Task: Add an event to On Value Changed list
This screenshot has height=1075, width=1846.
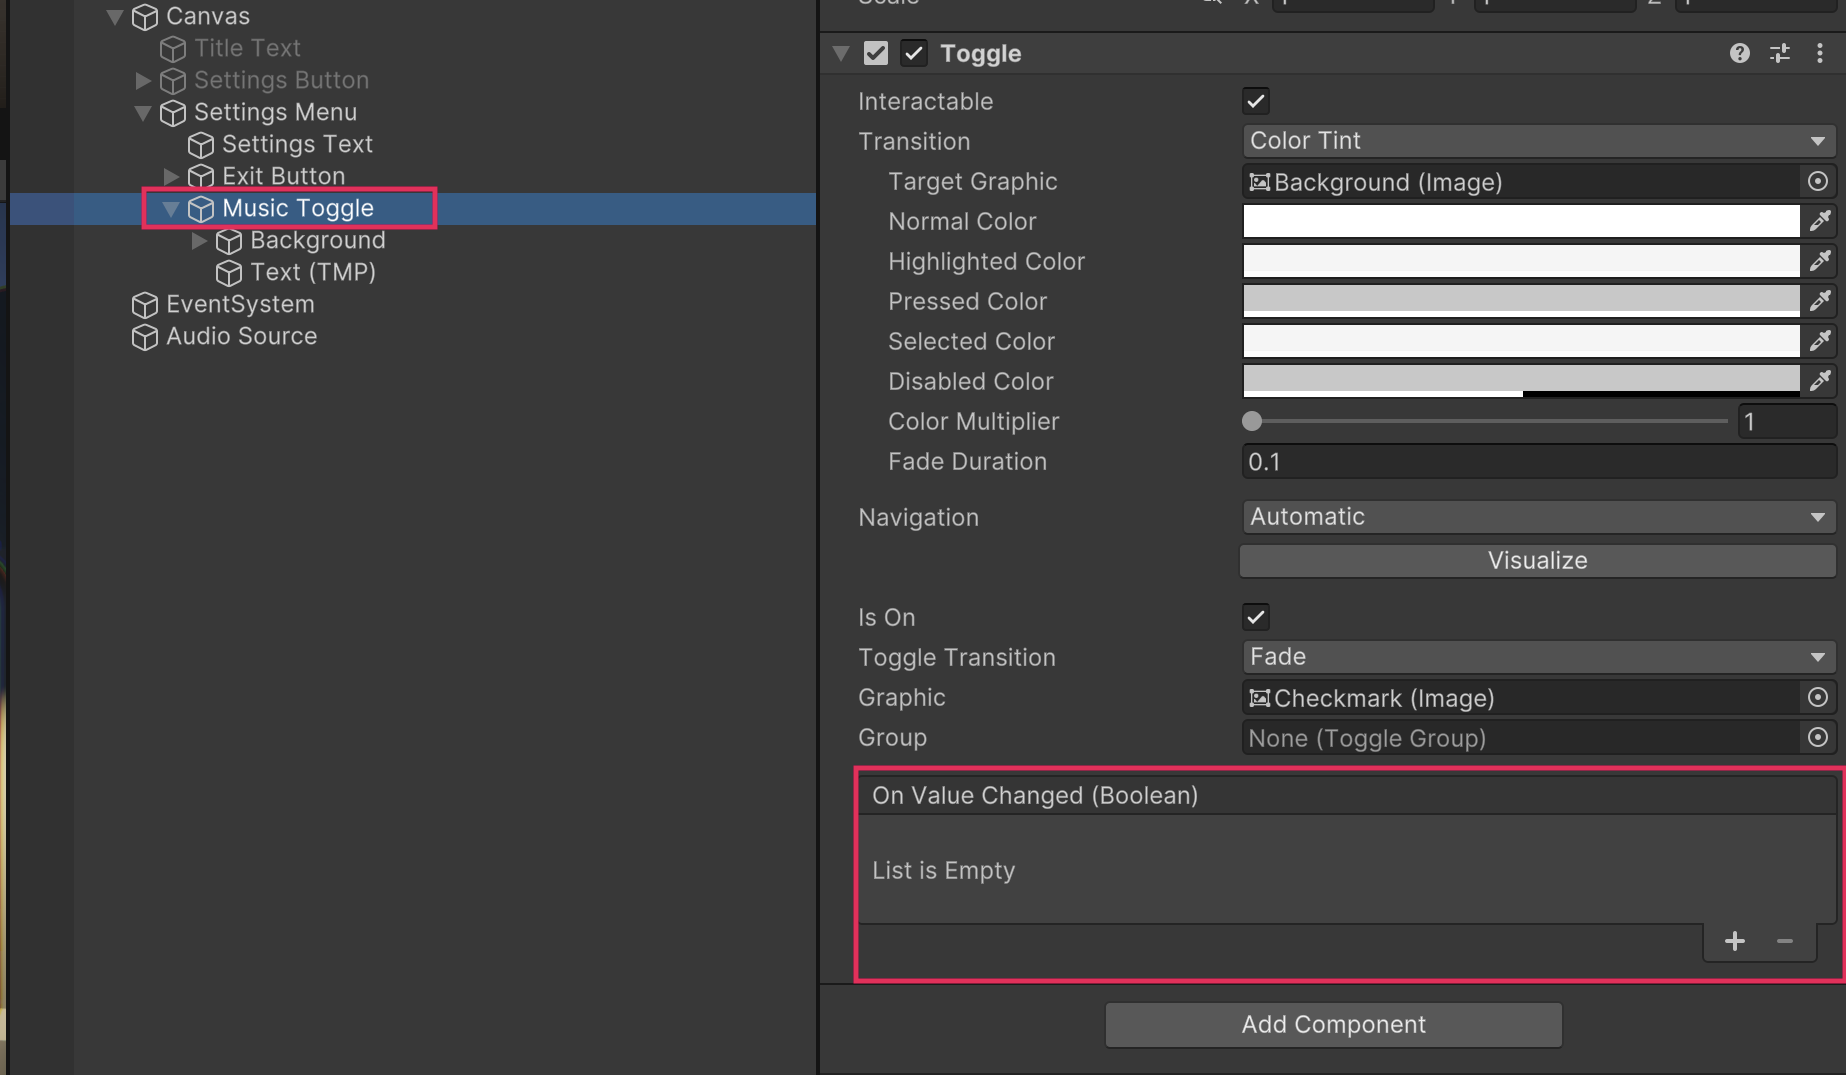Action: [x=1734, y=941]
